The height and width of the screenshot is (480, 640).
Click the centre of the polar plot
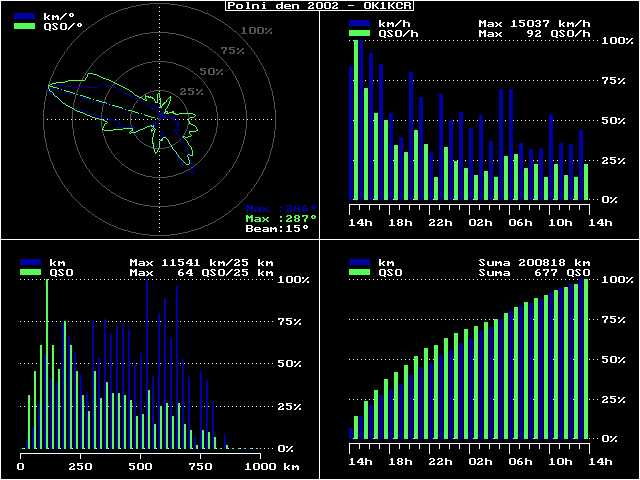coord(161,117)
